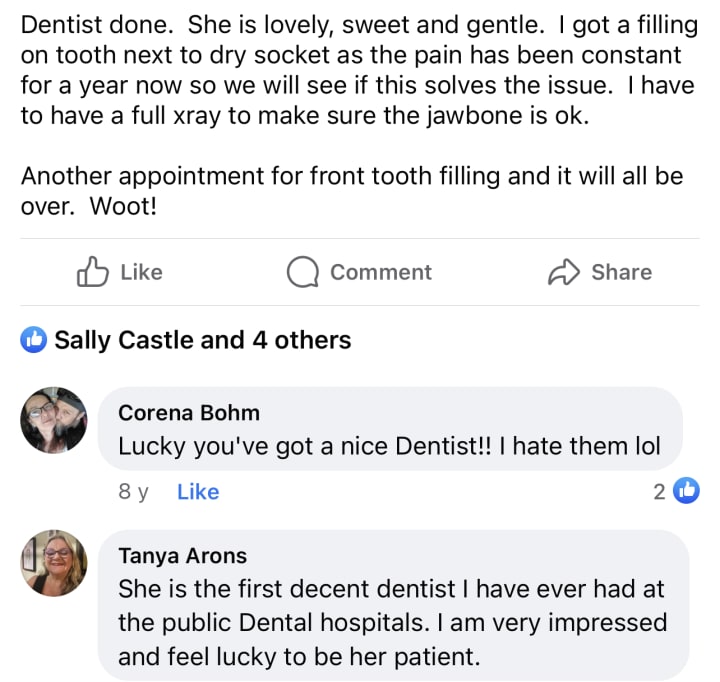Tap the thumbs-up icon on the post
The width and height of the screenshot is (720, 682).
[93, 272]
